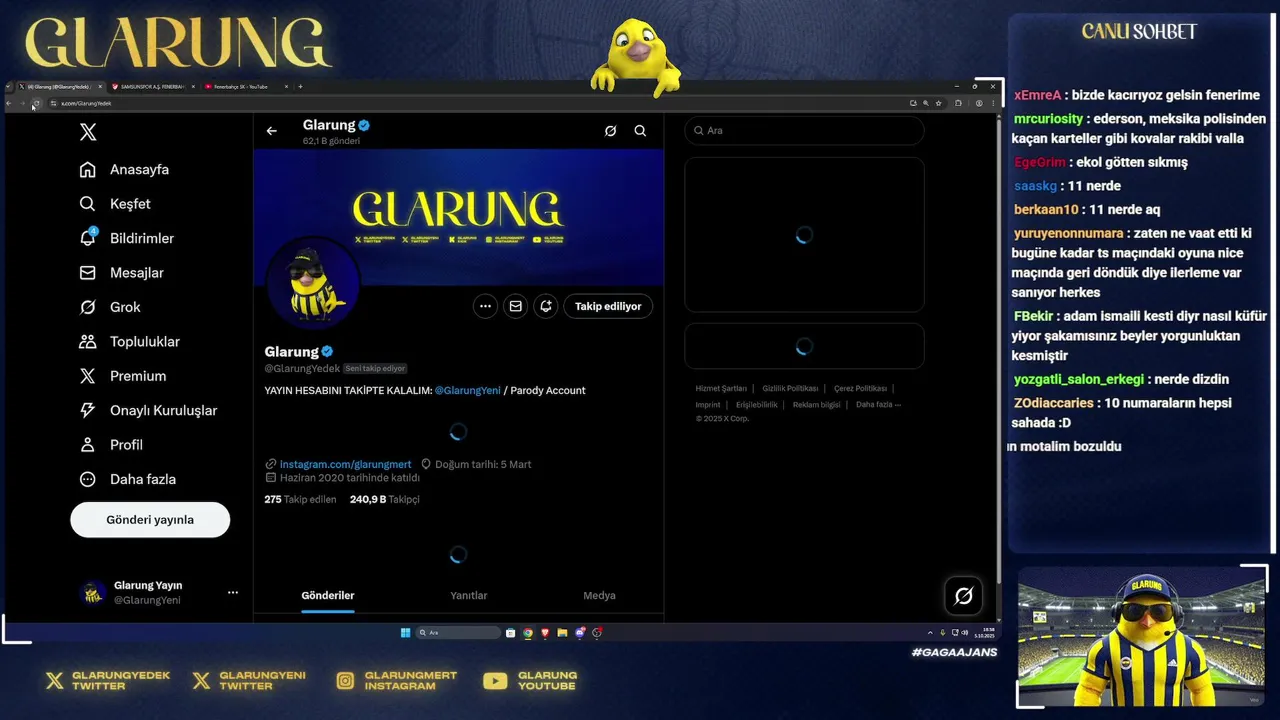Open Discord from the taskbar
This screenshot has height=720, width=1280.
point(580,633)
